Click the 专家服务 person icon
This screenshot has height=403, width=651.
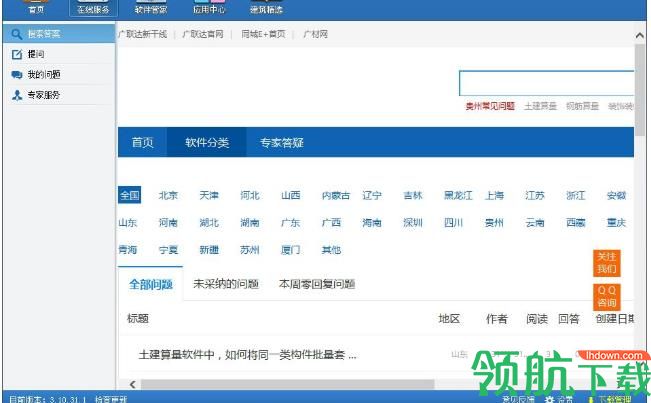click(17, 95)
